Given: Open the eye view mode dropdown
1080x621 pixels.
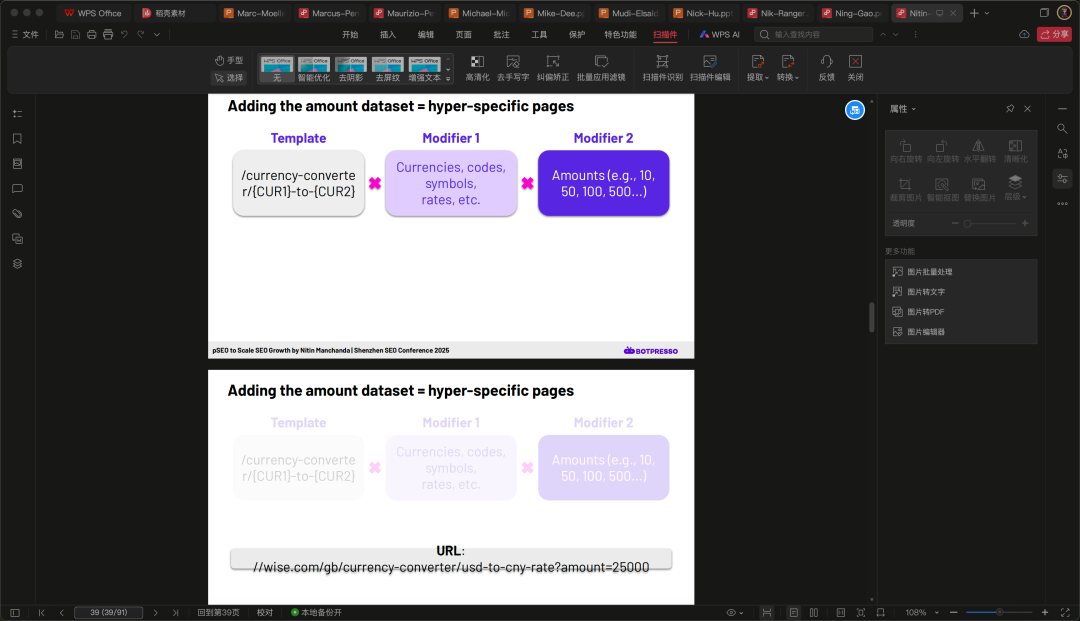Looking at the screenshot, I should tap(735, 612).
